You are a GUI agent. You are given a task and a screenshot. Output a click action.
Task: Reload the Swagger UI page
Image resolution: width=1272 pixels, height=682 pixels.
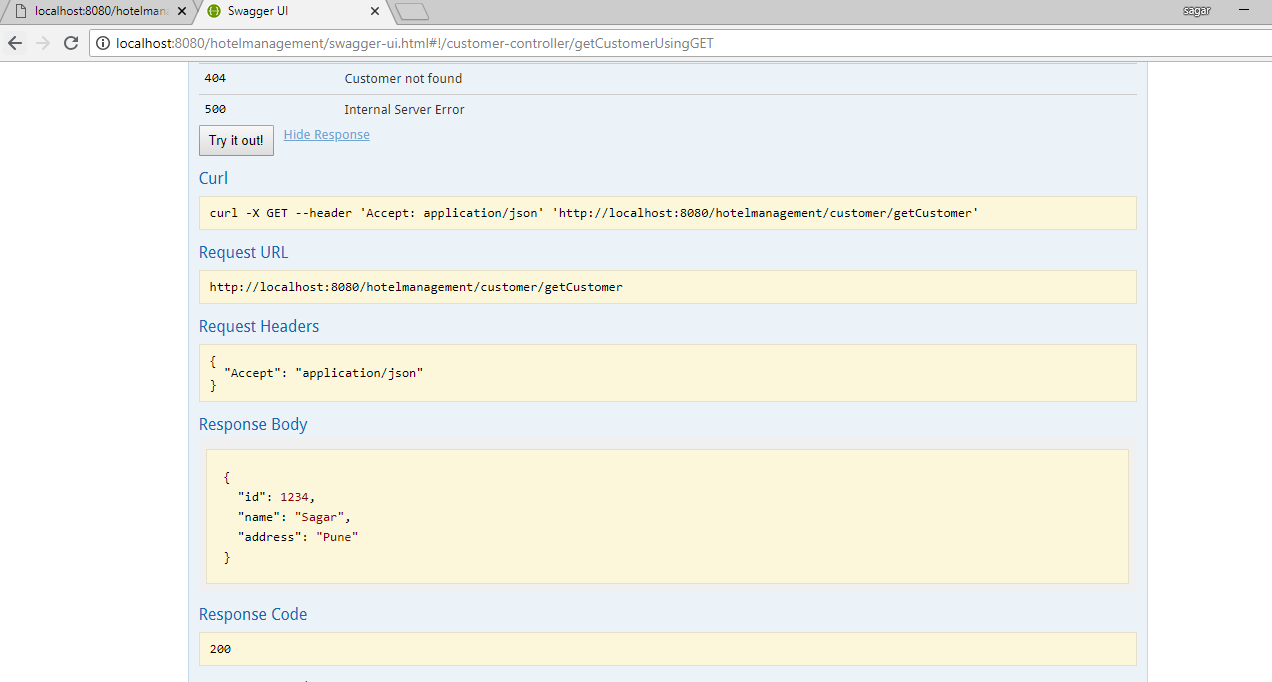click(x=71, y=43)
